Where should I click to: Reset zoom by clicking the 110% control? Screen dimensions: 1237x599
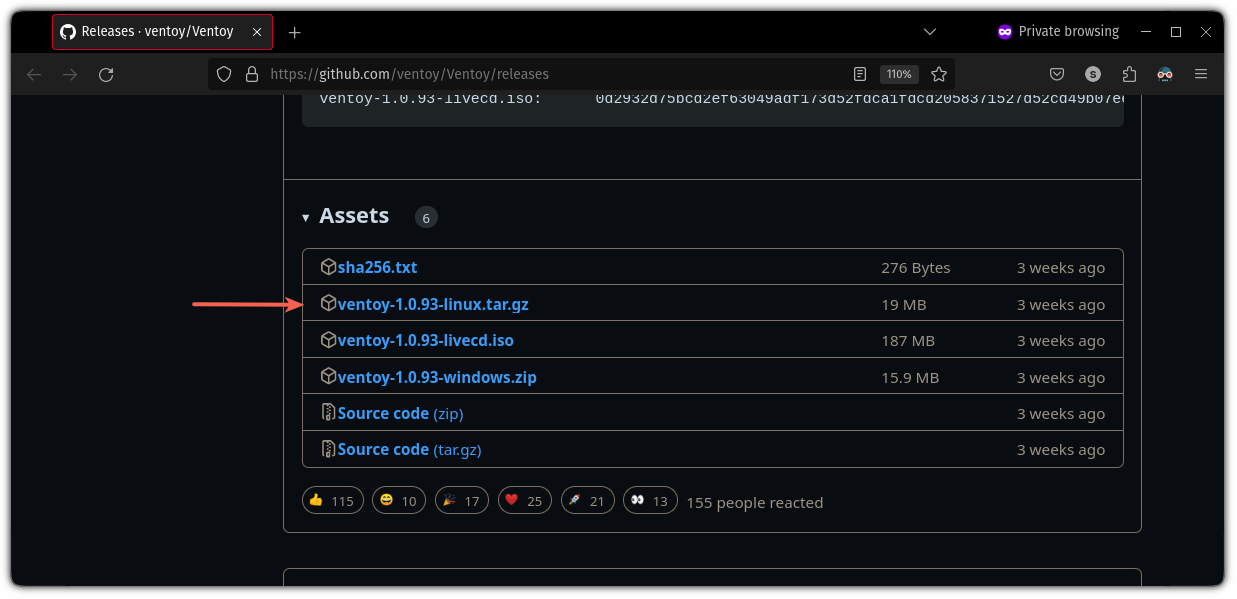pos(898,73)
